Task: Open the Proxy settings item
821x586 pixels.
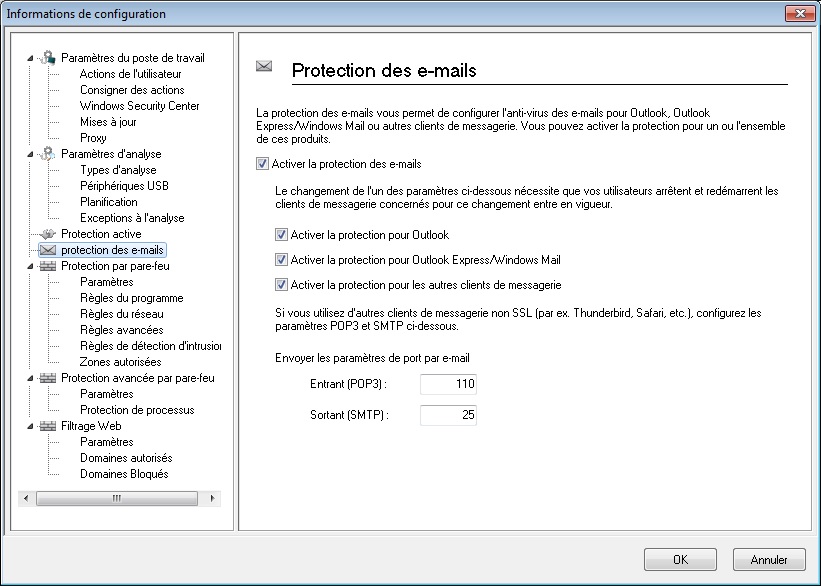Action: click(93, 138)
